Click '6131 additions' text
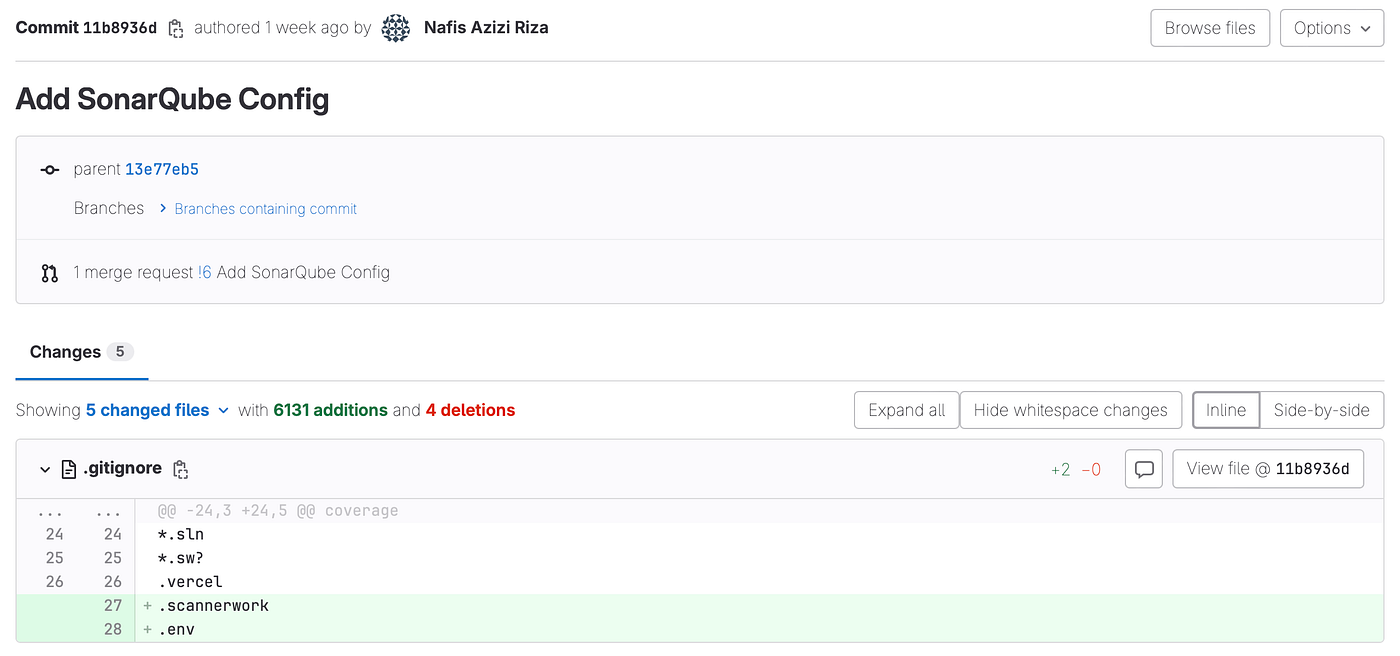 tap(330, 410)
